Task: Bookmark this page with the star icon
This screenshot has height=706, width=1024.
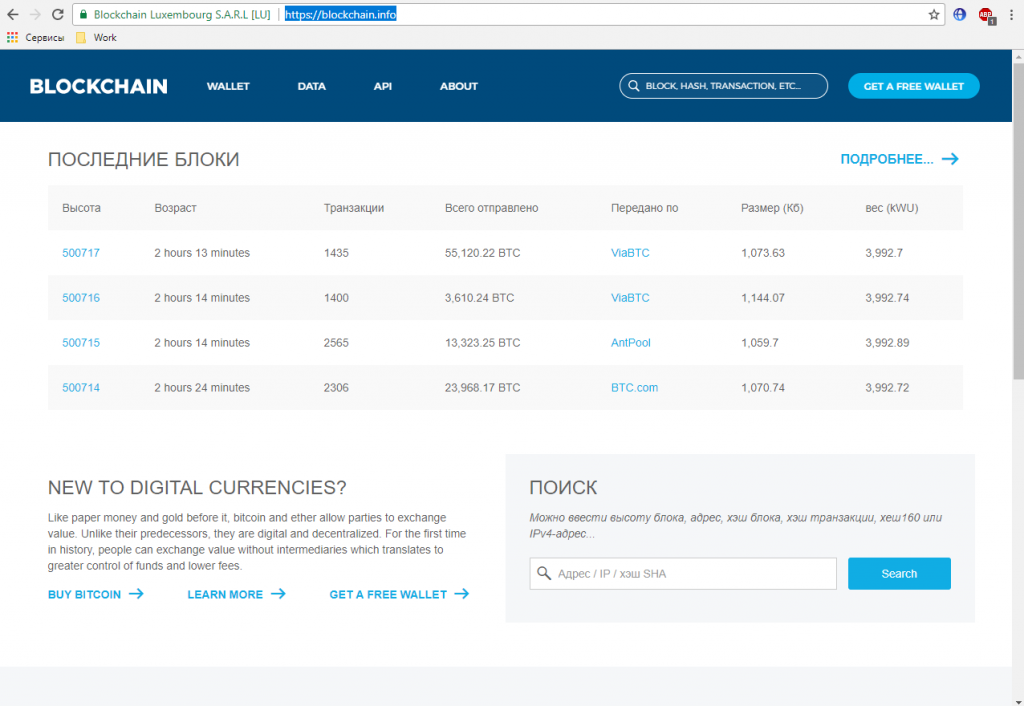Action: [934, 14]
